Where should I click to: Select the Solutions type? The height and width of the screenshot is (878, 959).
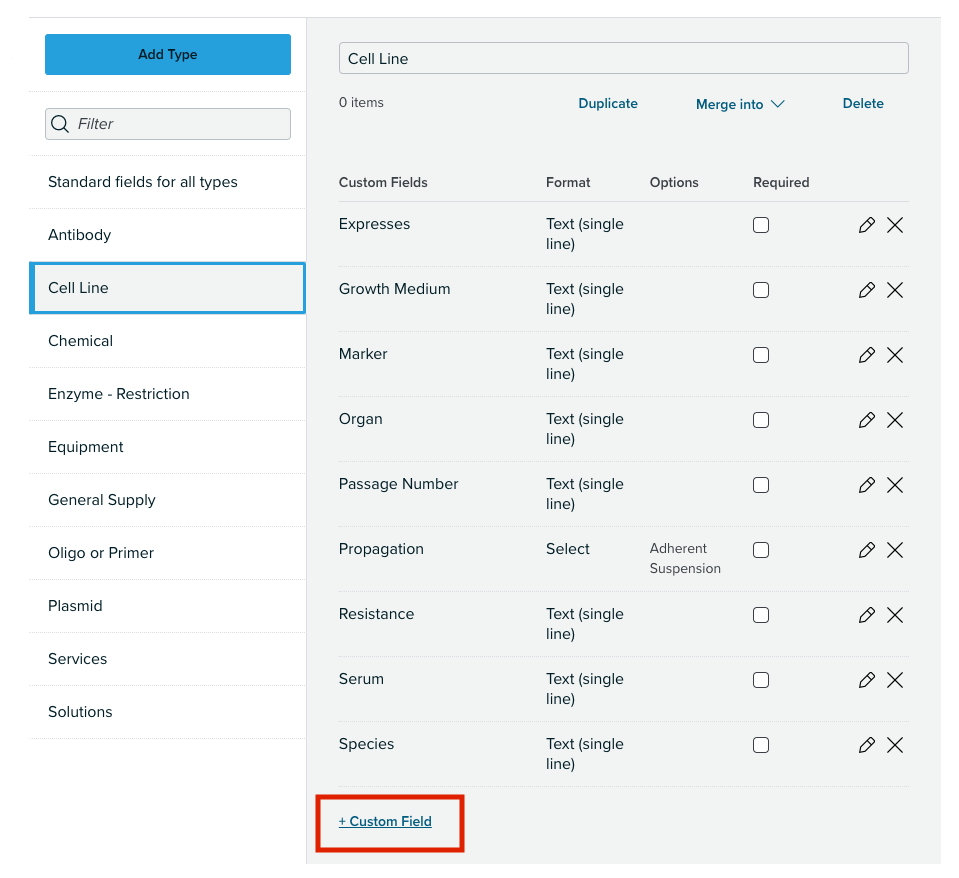tap(168, 712)
